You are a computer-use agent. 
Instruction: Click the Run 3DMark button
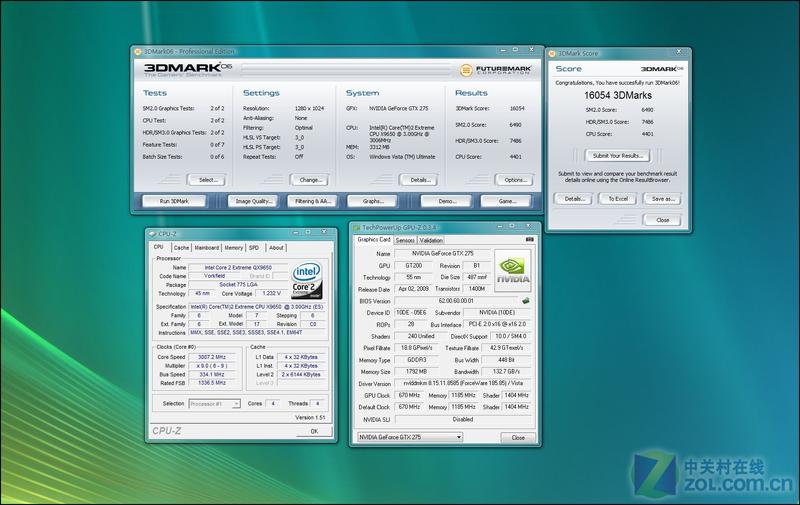[x=174, y=201]
